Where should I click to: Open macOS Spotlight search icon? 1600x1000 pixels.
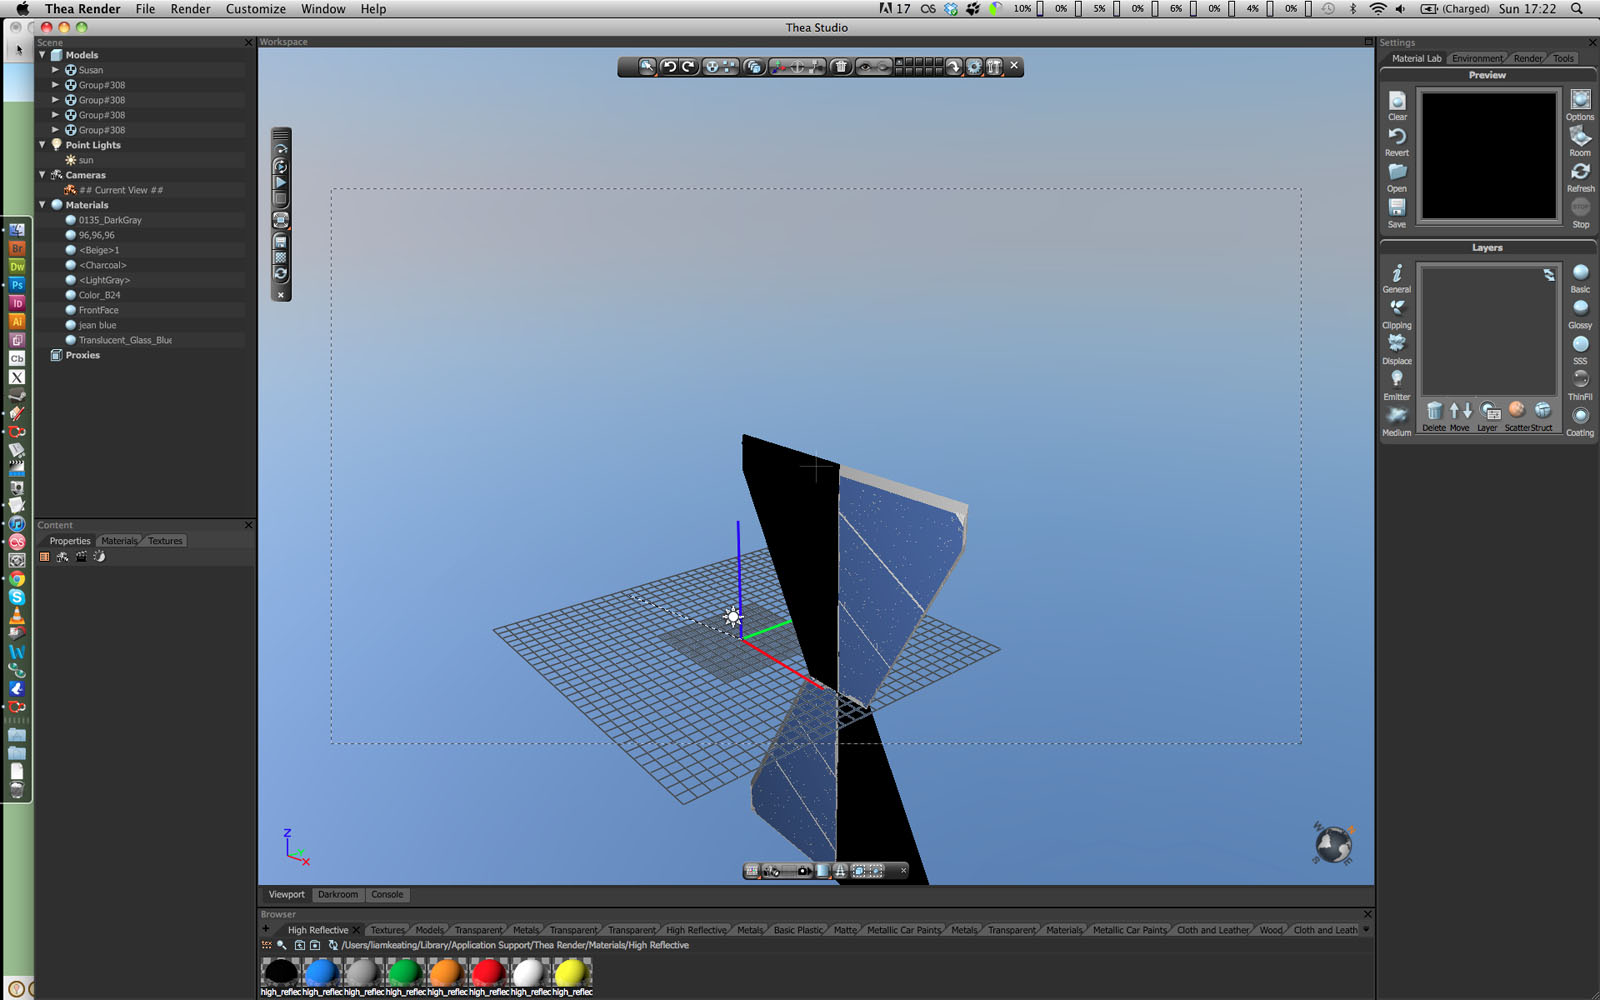[x=1577, y=9]
